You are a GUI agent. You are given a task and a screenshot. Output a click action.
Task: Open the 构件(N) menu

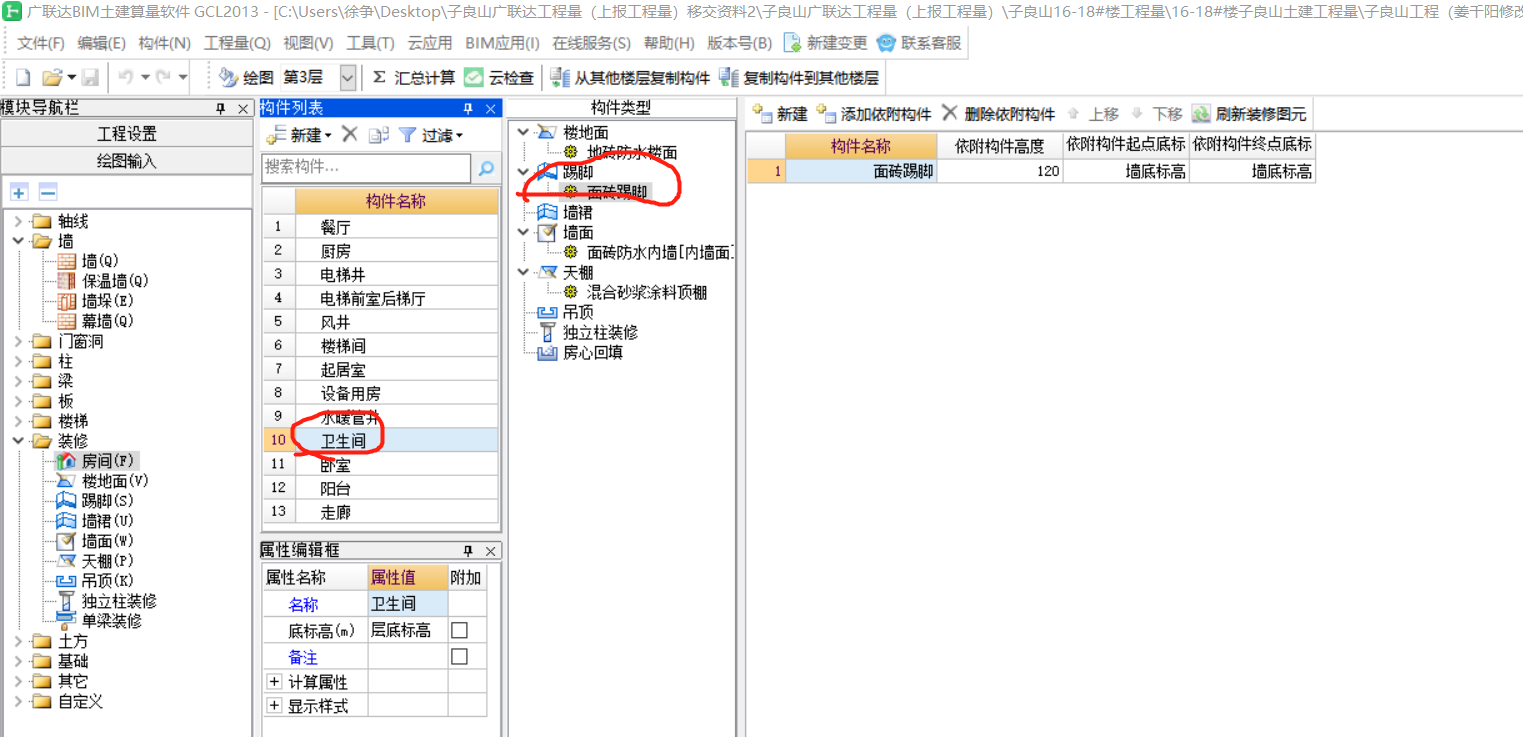(164, 43)
